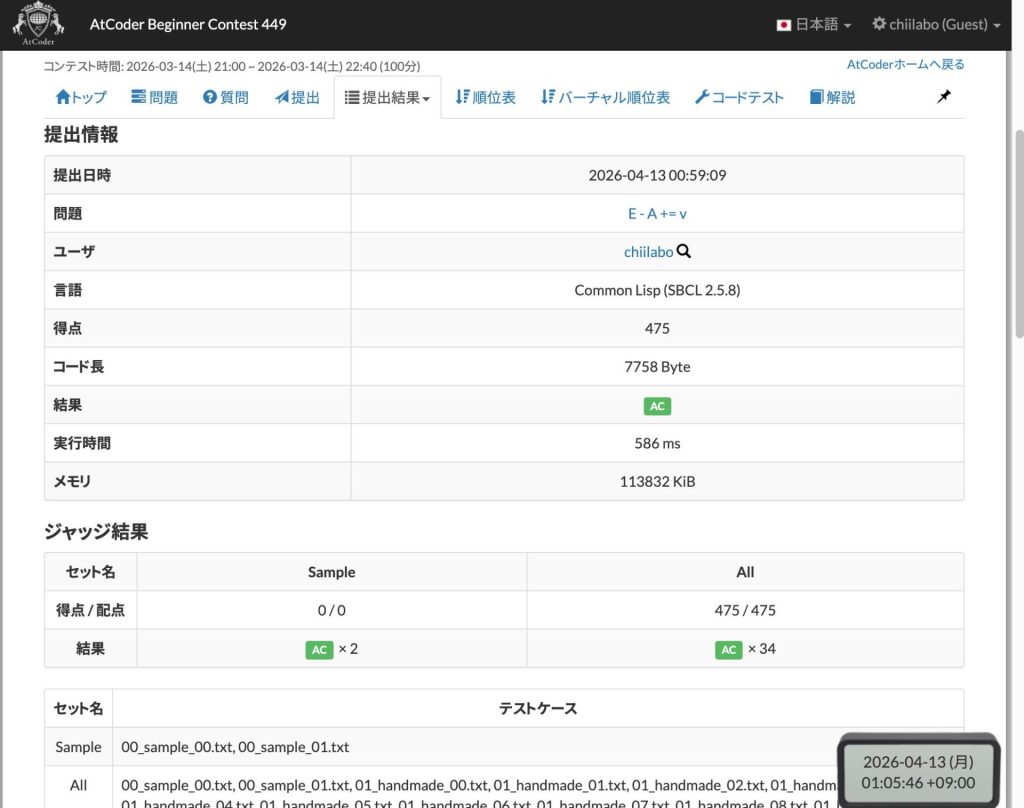Click the 475 / 475 score cell
This screenshot has width=1024, height=808.
click(745, 610)
